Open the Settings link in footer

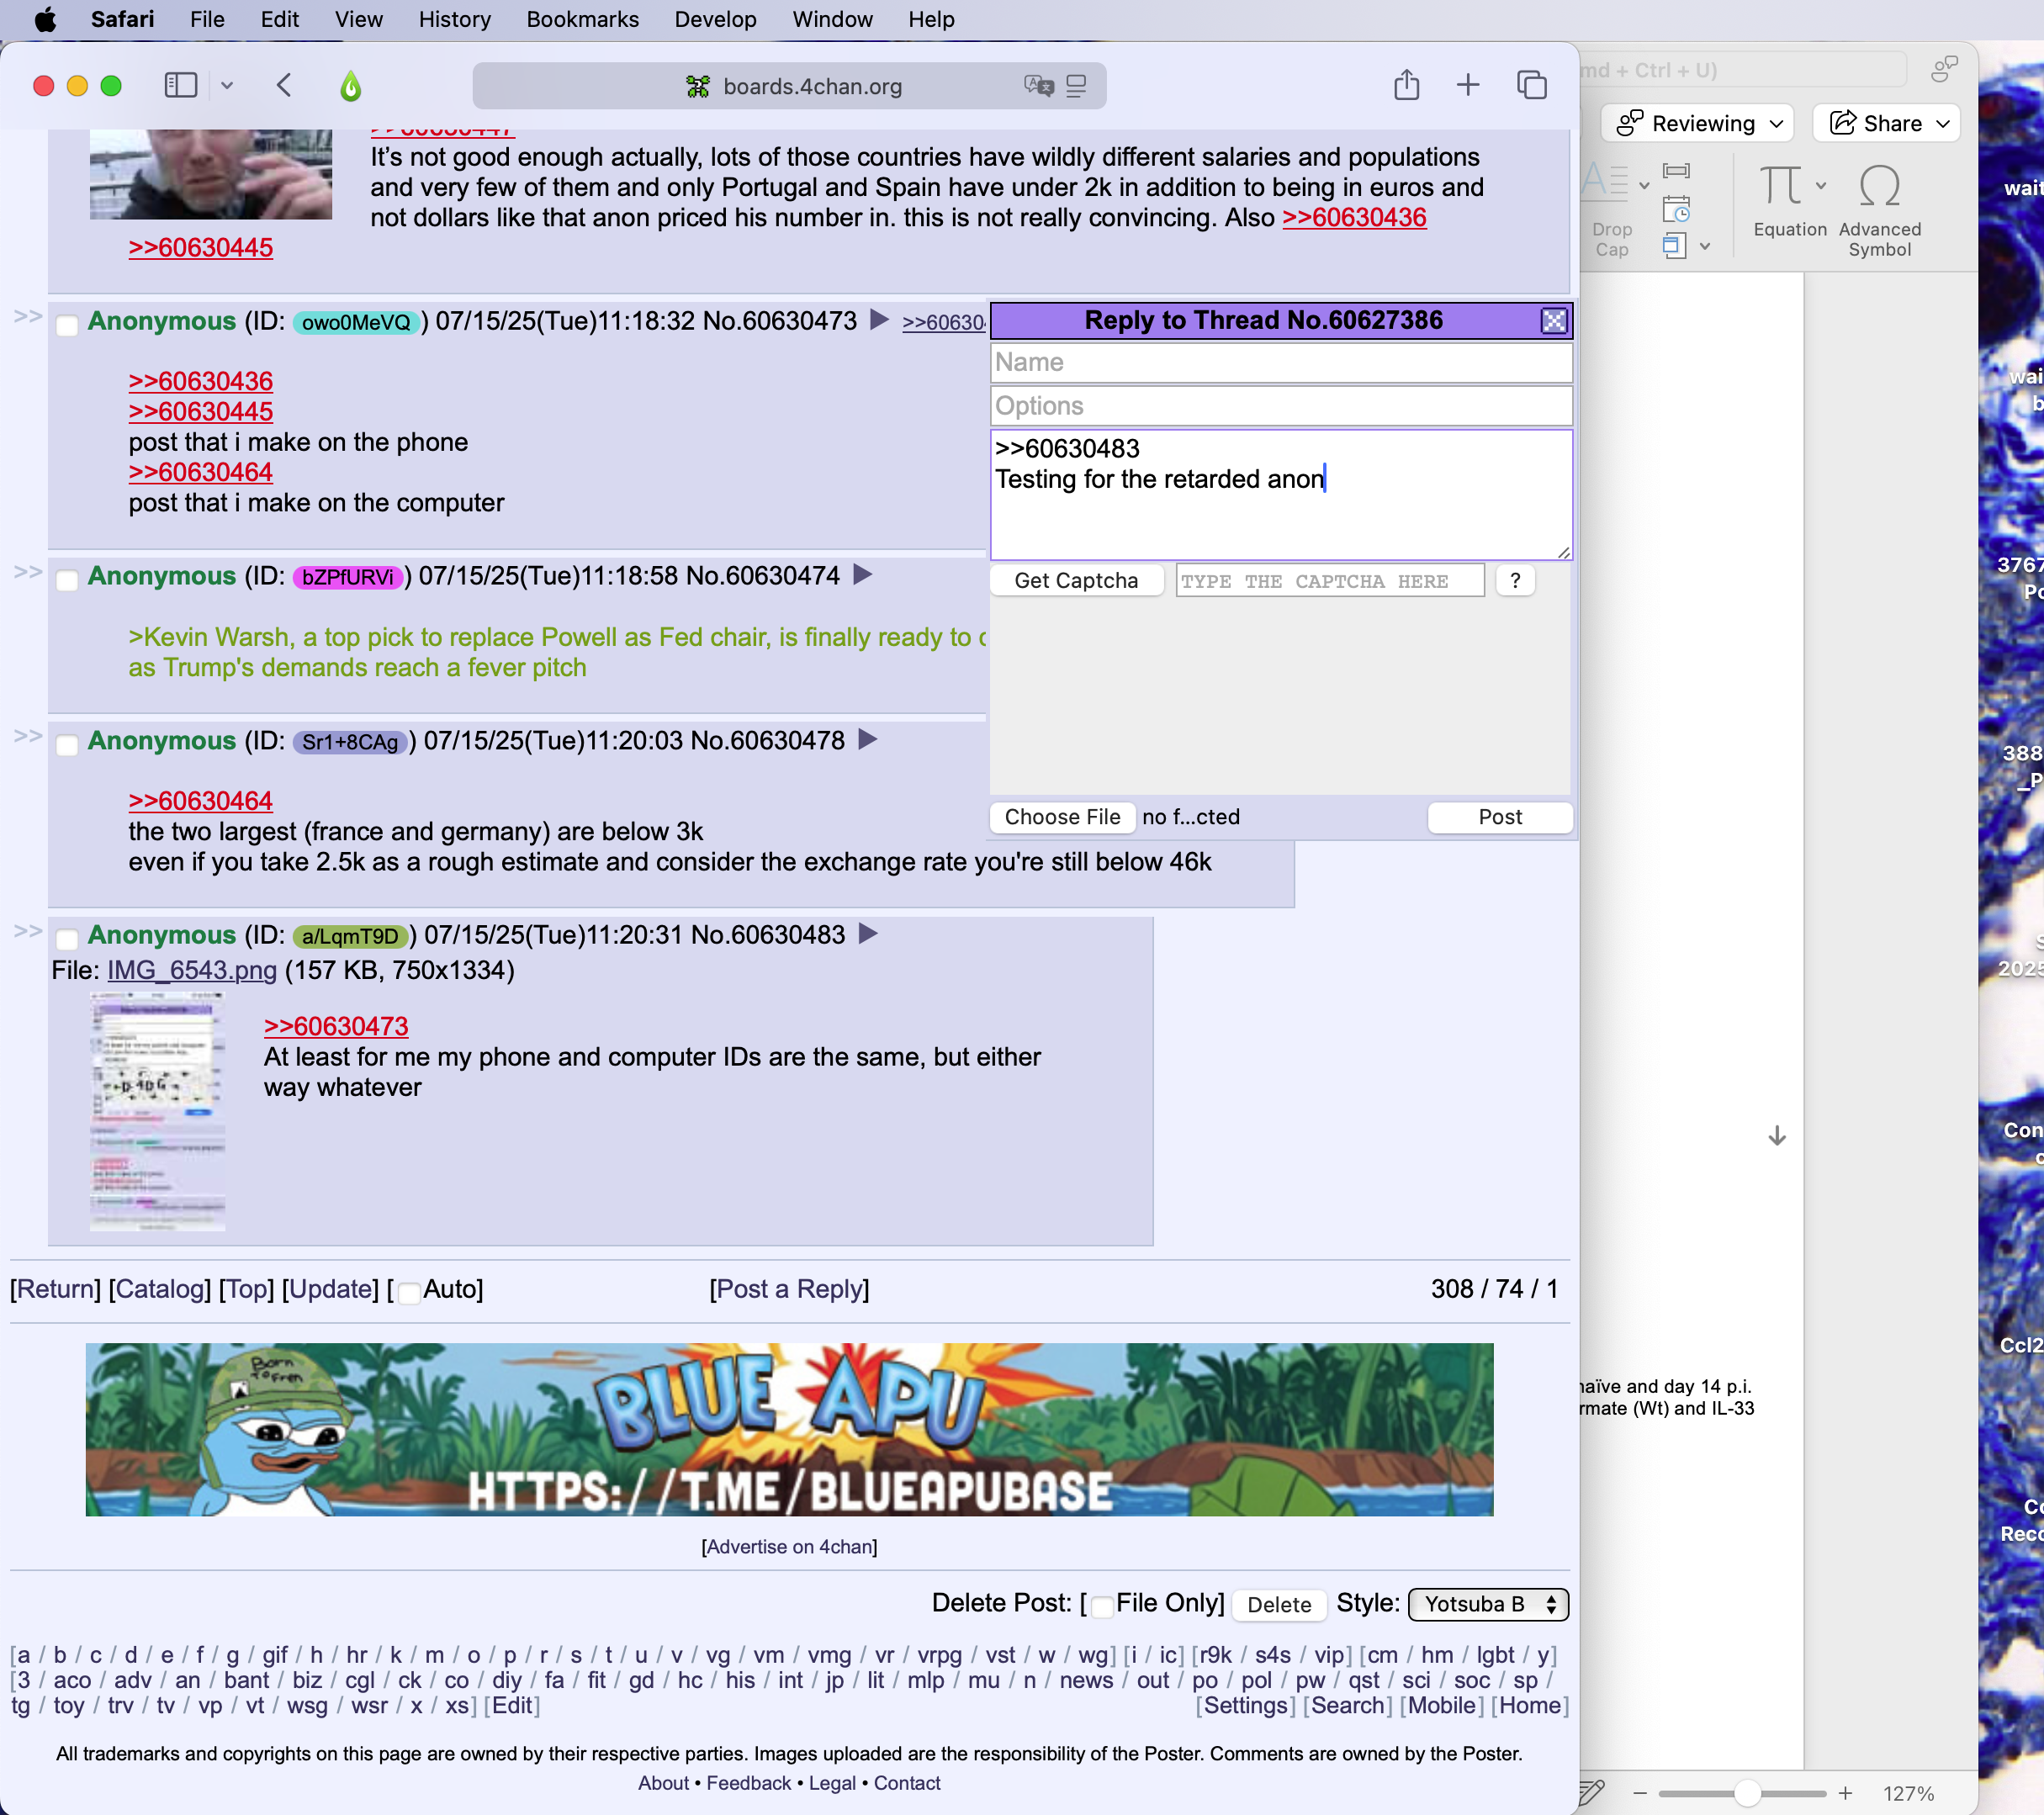(x=1245, y=1705)
